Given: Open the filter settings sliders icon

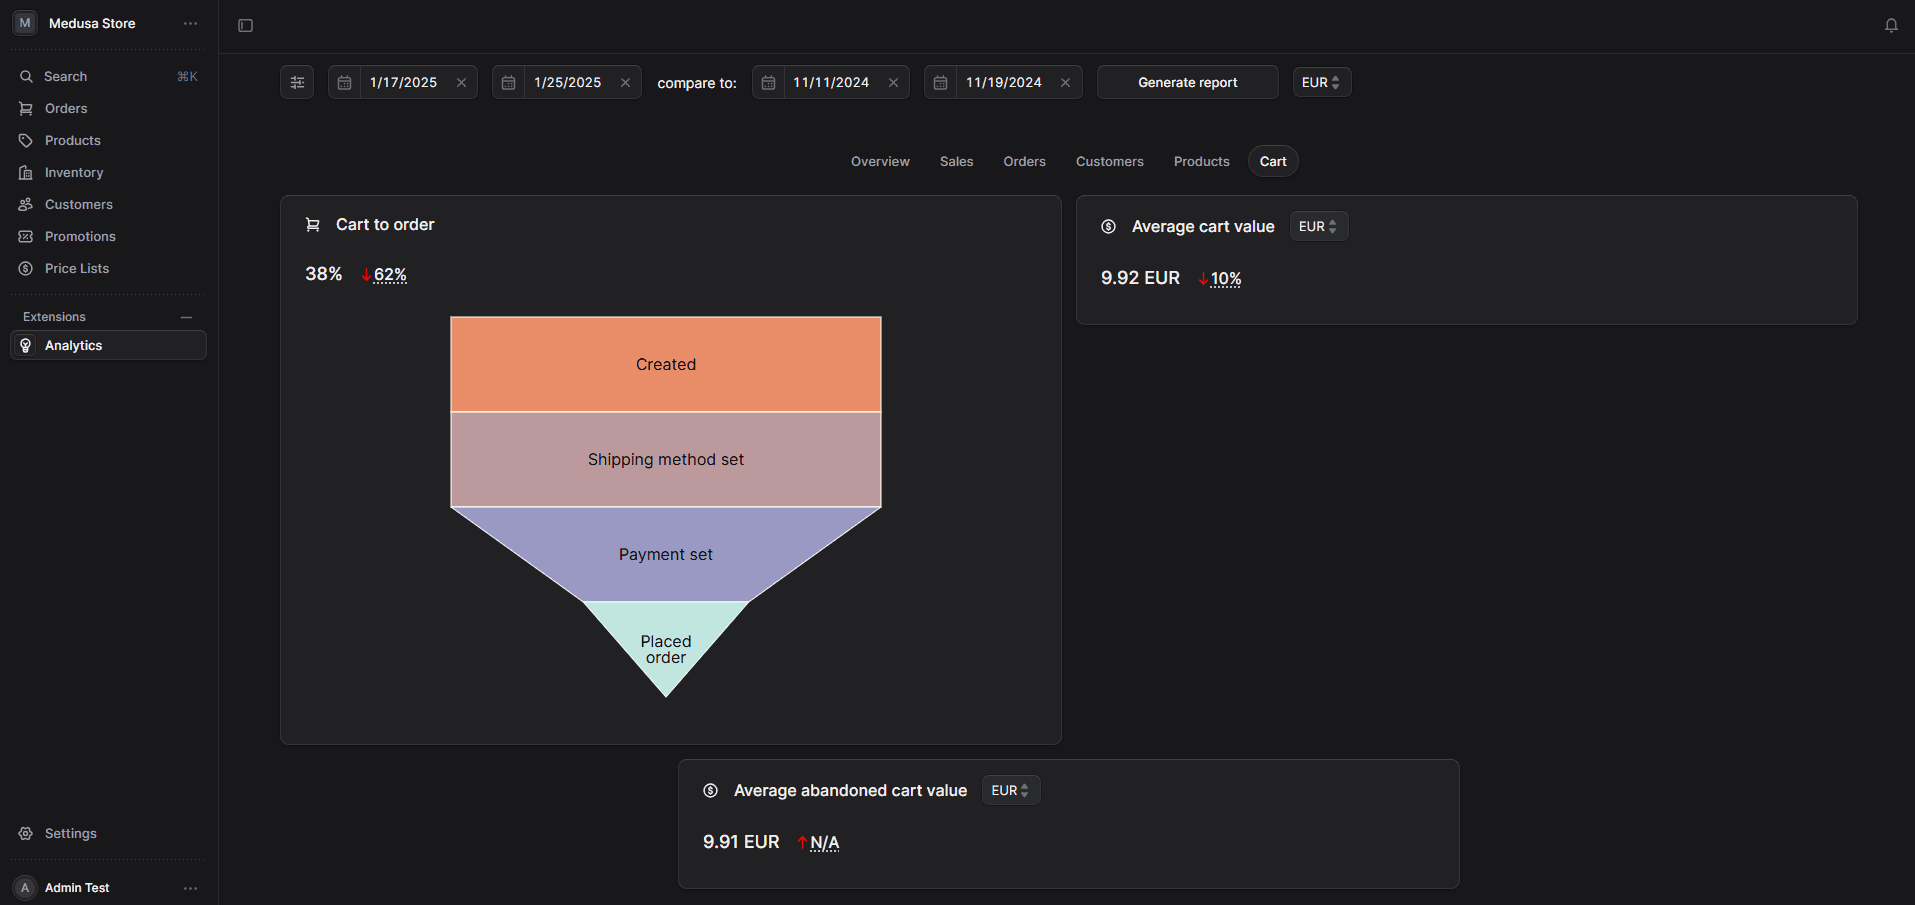Looking at the screenshot, I should tap(297, 83).
